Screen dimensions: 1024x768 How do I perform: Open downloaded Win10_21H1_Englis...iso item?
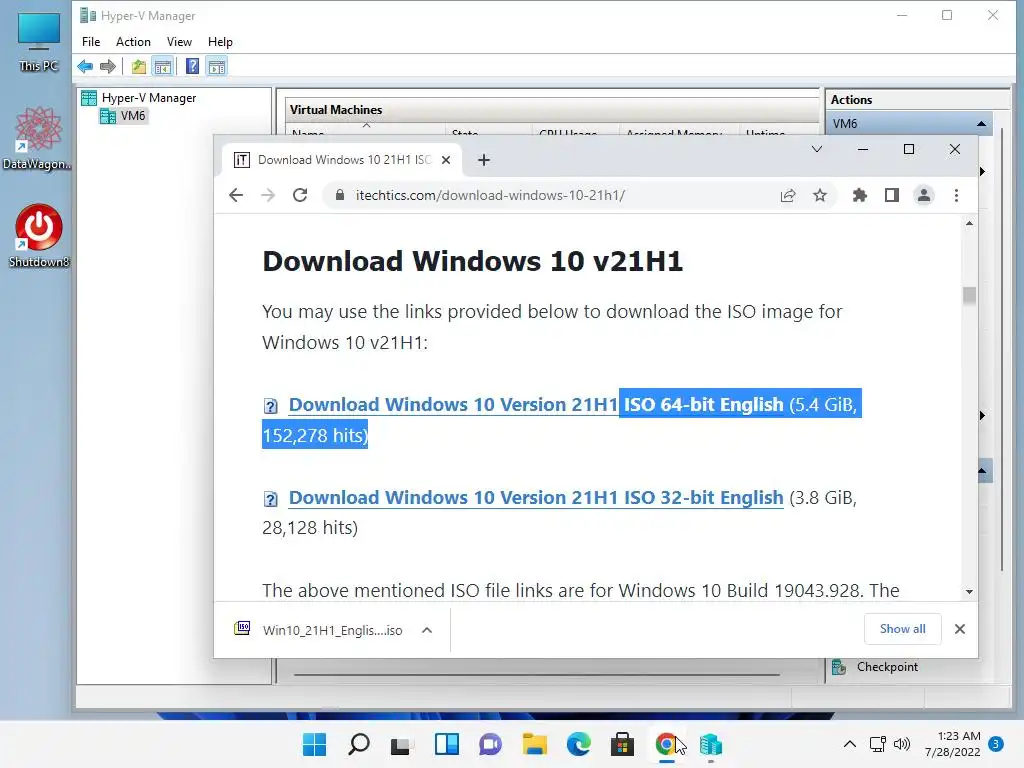[318, 630]
